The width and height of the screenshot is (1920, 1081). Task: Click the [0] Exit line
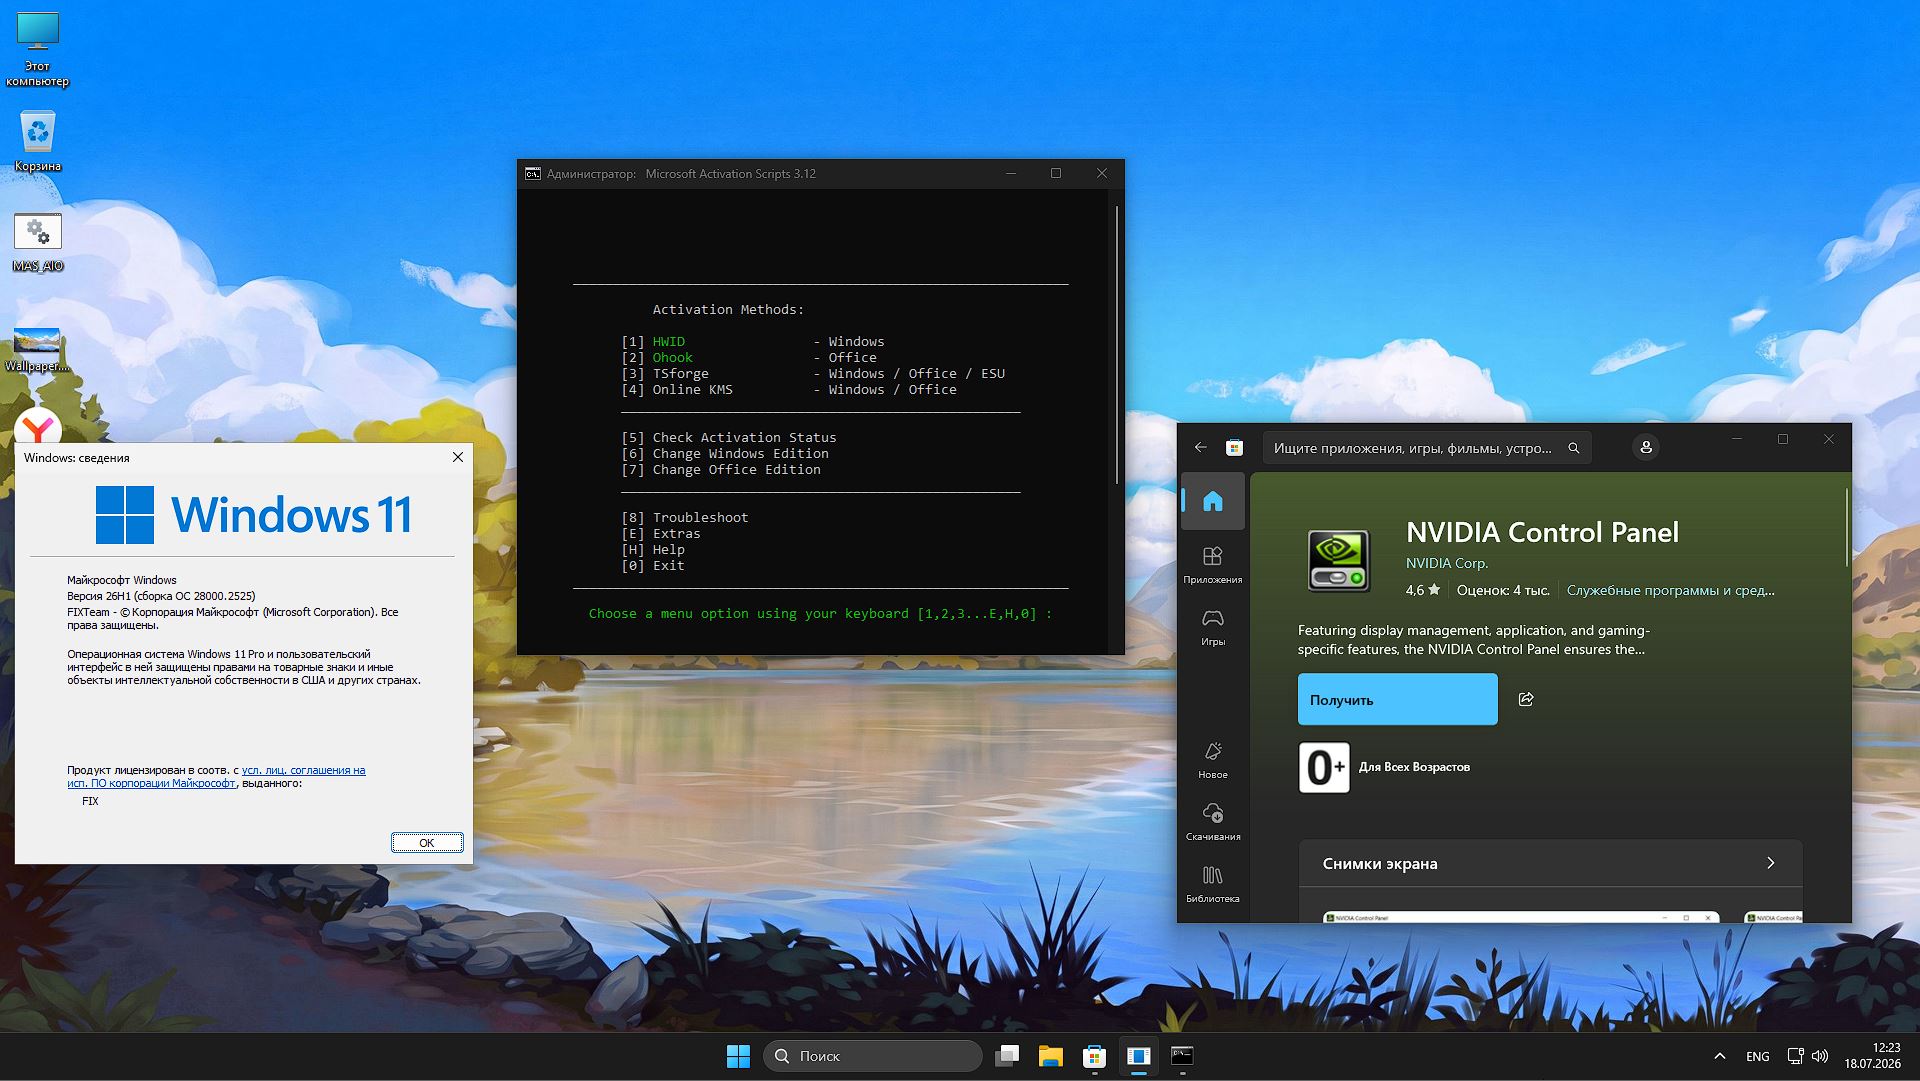coord(653,565)
